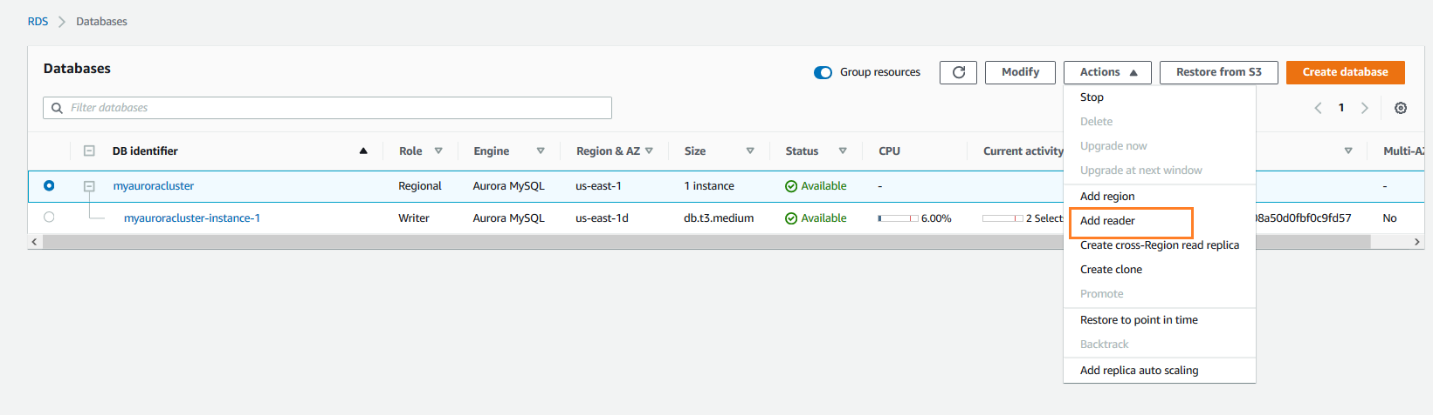Sort by DB identifier ascending arrow
Viewport: 1433px width, 415px height.
tap(363, 151)
